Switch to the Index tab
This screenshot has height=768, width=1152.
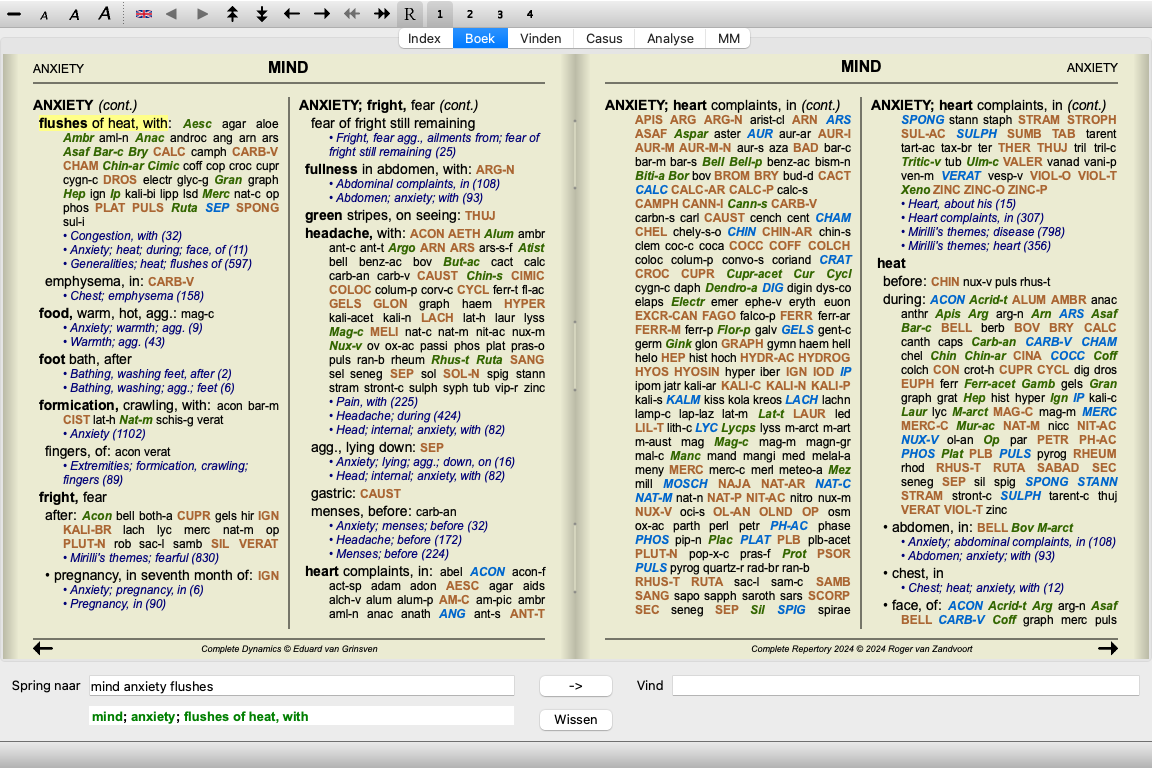pos(425,39)
